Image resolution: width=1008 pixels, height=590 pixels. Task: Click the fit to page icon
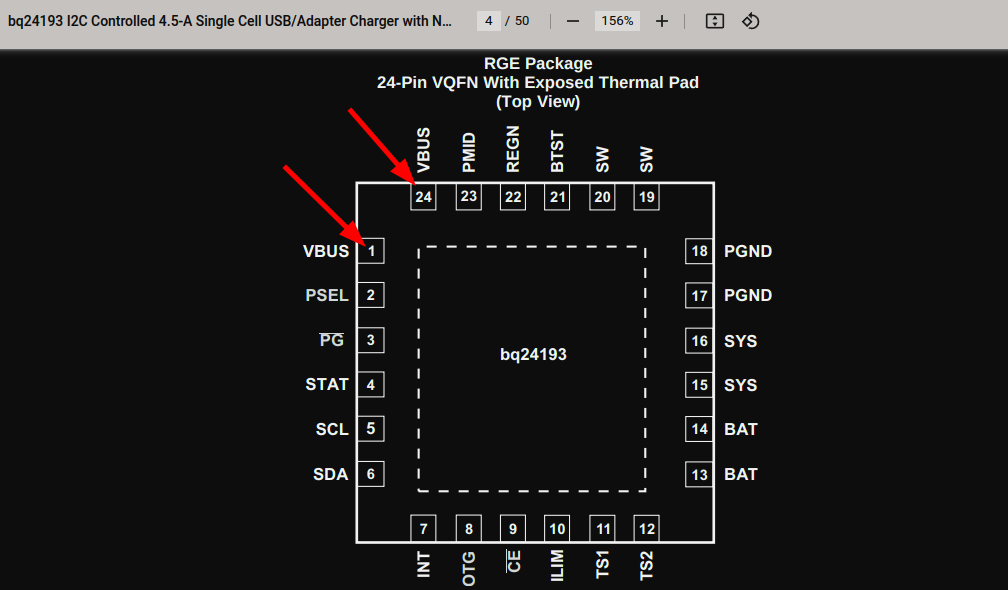(x=715, y=21)
